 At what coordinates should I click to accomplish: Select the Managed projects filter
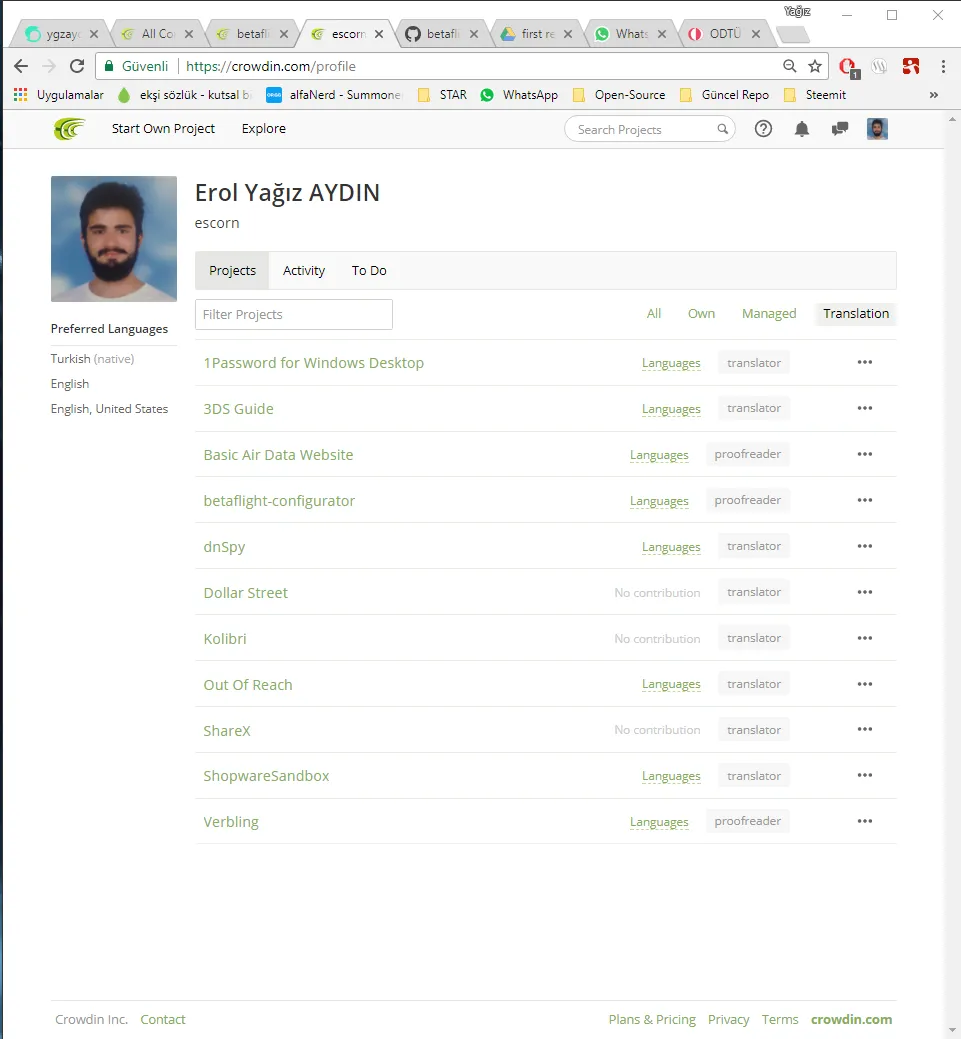(x=769, y=313)
